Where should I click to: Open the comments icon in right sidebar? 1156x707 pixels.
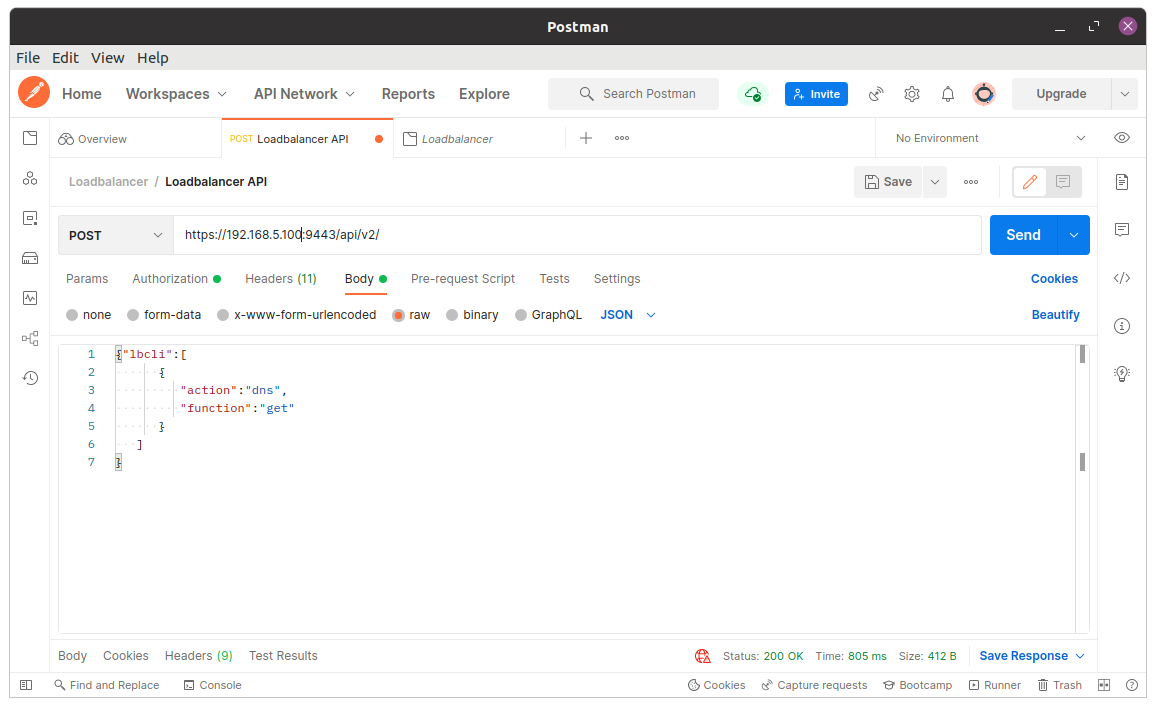point(1121,230)
